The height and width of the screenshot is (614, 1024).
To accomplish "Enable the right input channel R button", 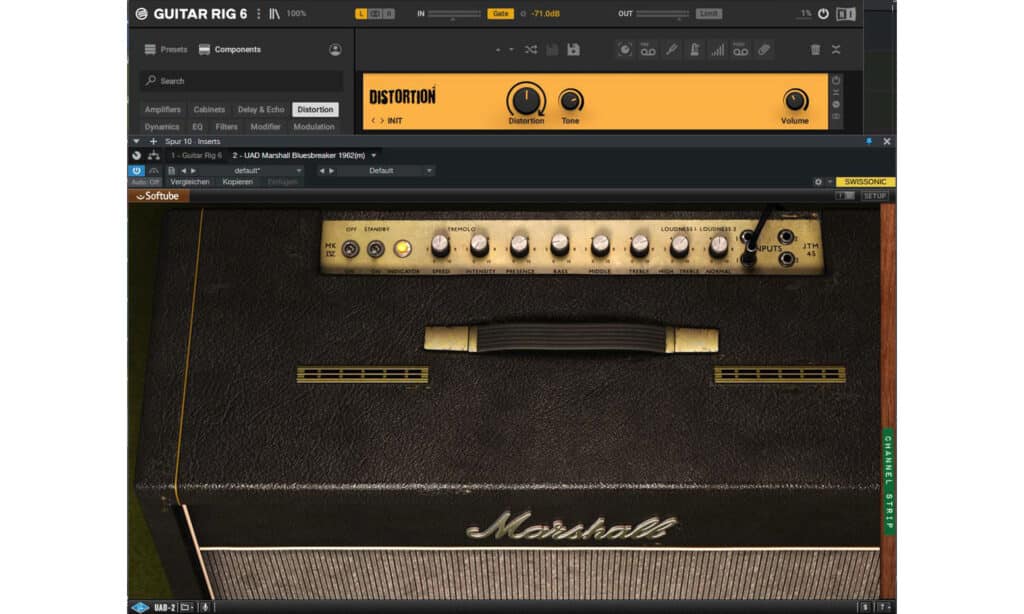I will 389,14.
